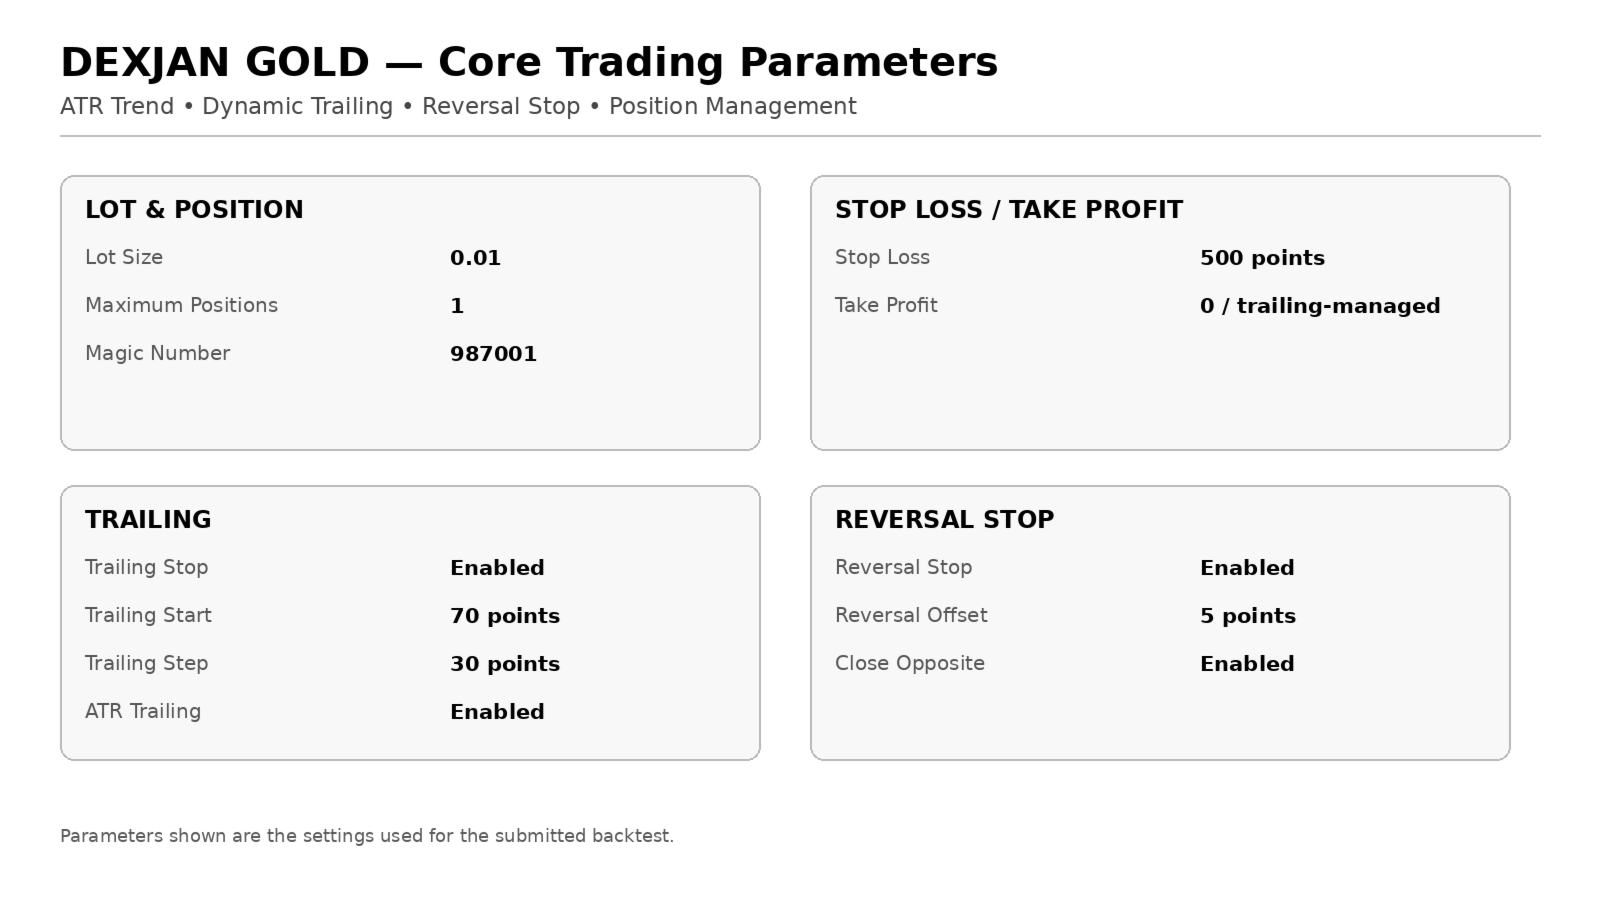Toggle the Reversal Stop Enabled setting

1247,568
